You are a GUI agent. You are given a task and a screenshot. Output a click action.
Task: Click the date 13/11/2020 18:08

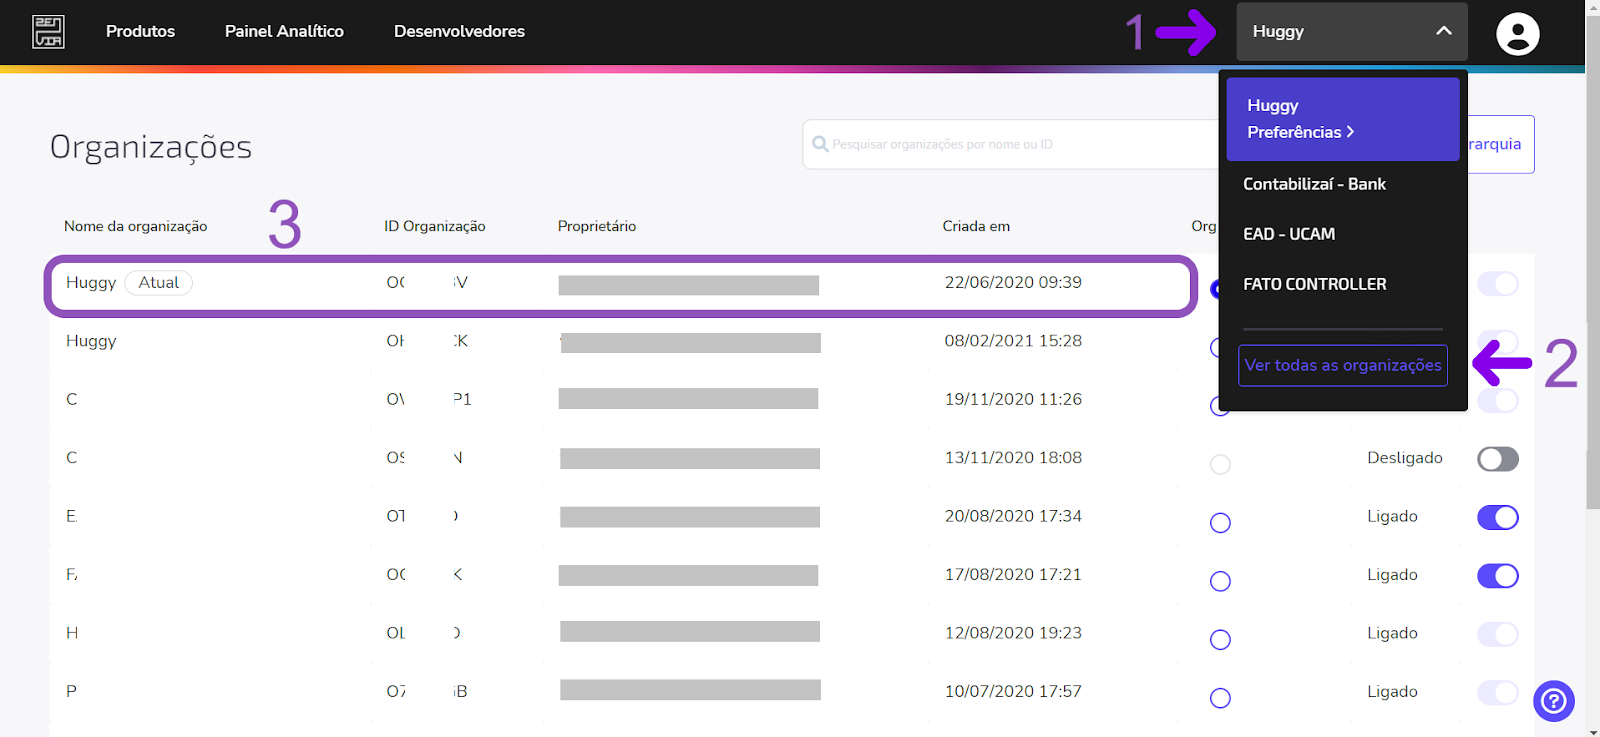pos(1013,457)
